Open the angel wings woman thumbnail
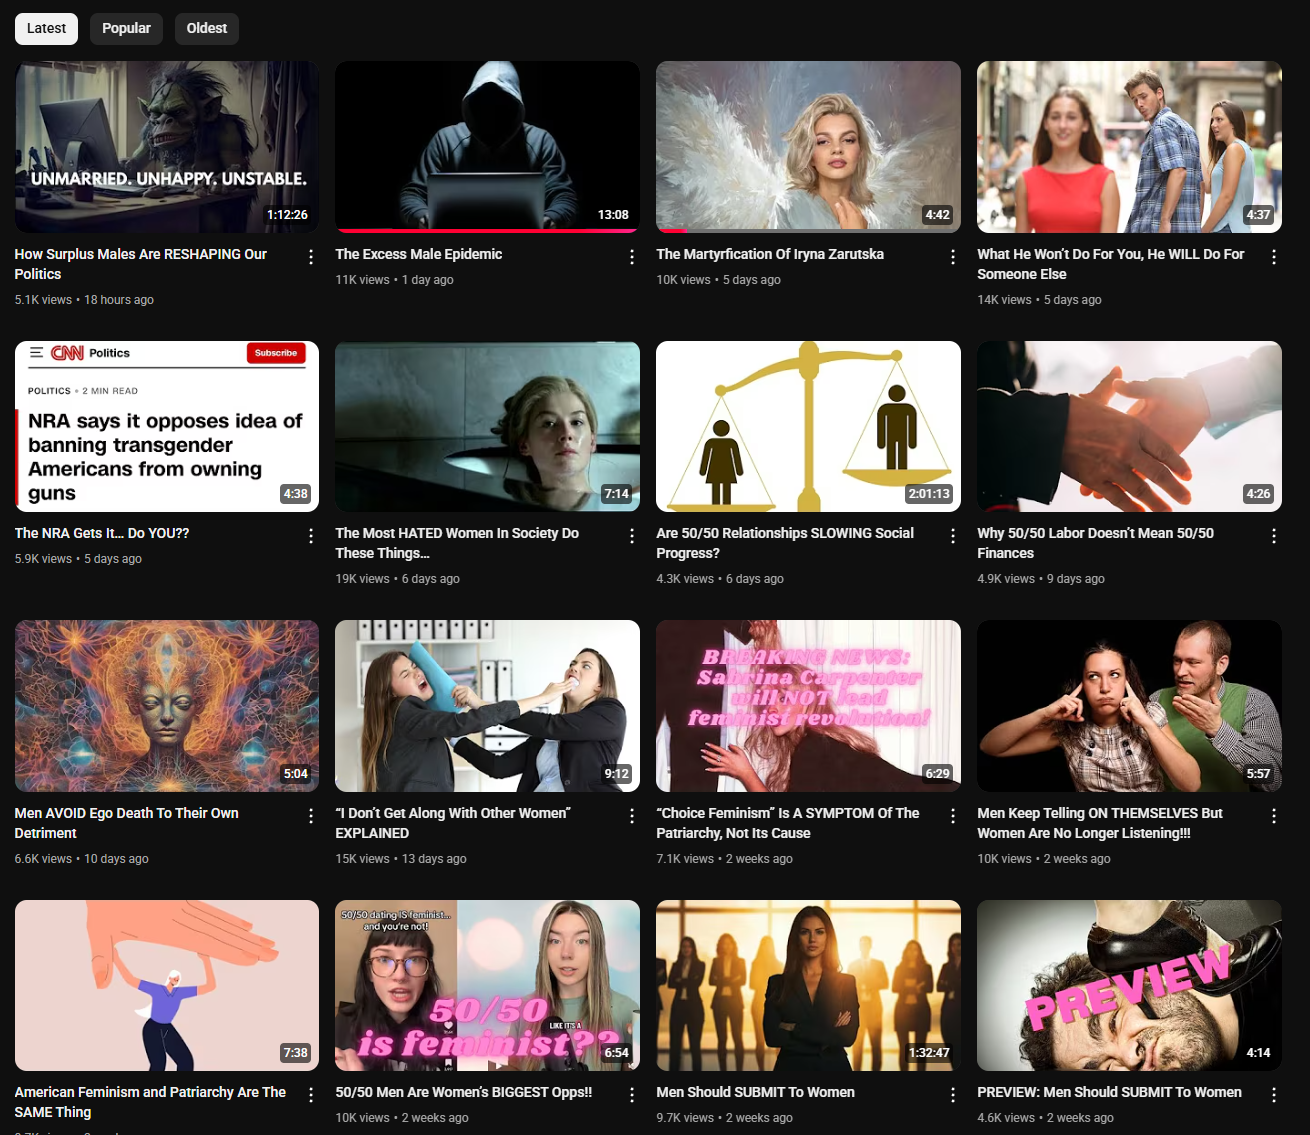The image size is (1310, 1135). (x=808, y=147)
